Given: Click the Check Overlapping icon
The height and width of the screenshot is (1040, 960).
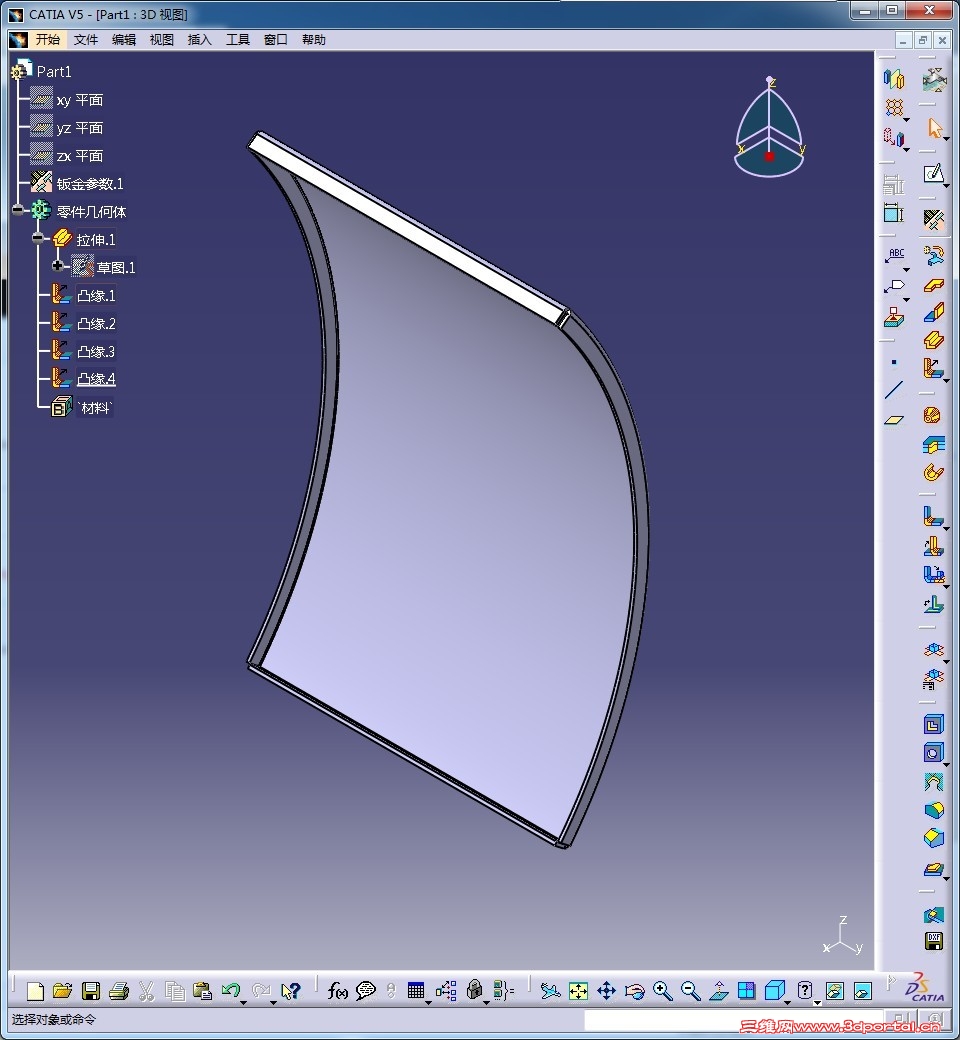Looking at the screenshot, I should [x=933, y=915].
